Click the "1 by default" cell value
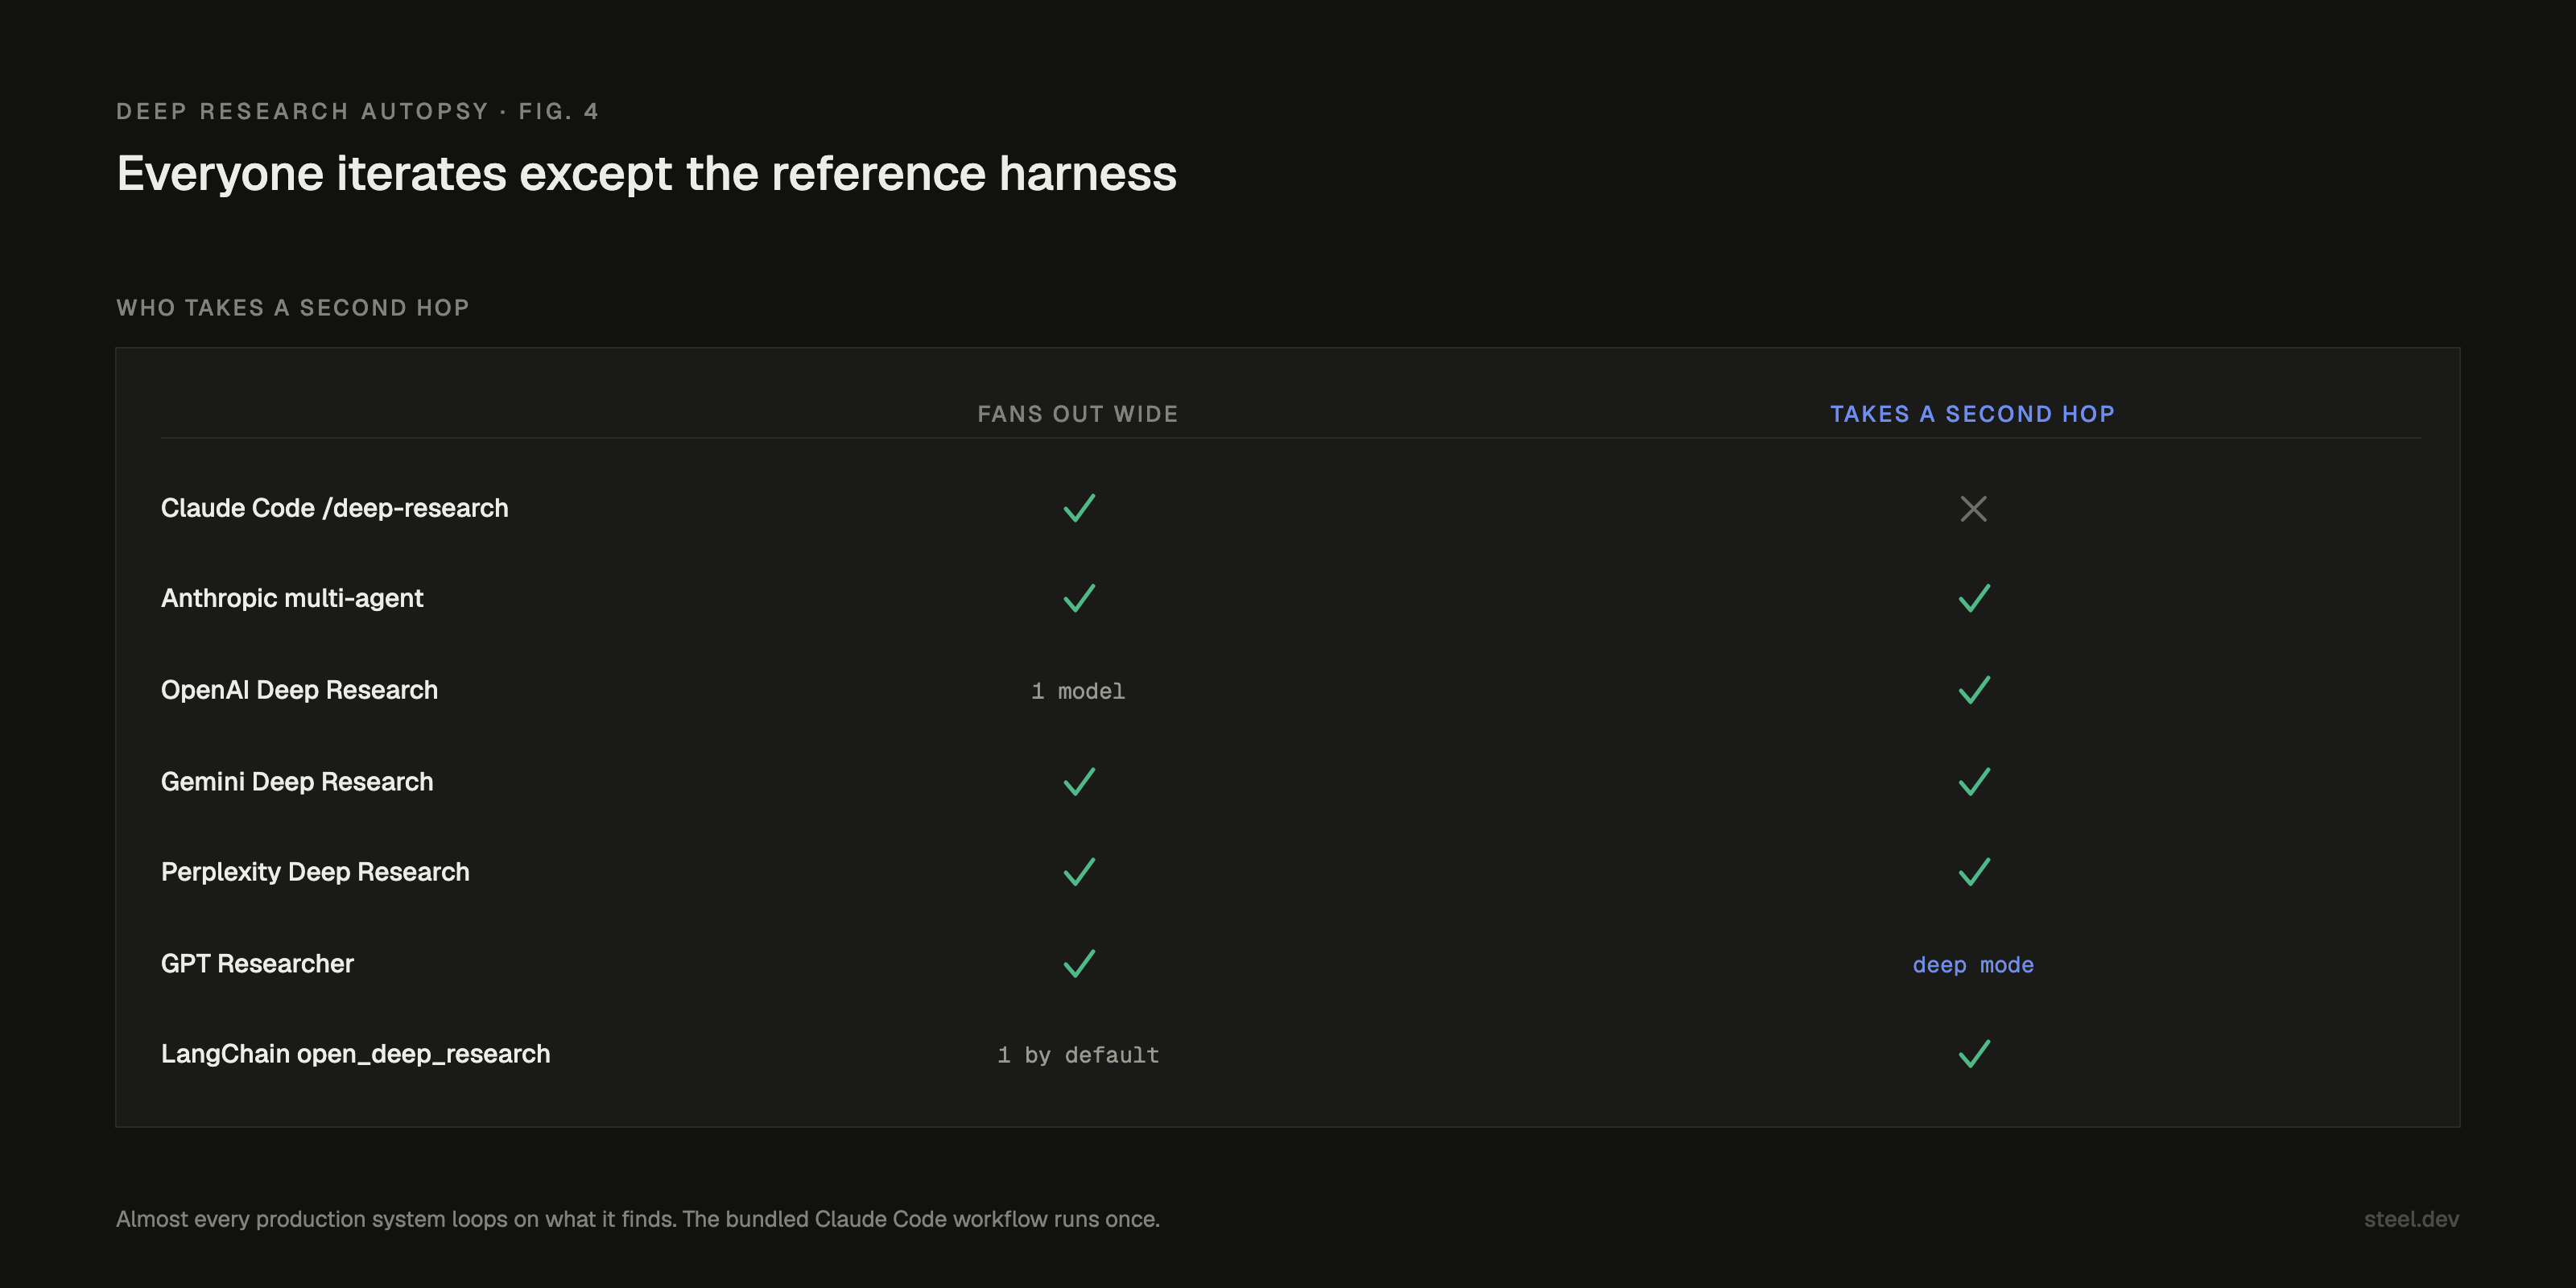This screenshot has width=2576, height=1288. point(1078,1055)
